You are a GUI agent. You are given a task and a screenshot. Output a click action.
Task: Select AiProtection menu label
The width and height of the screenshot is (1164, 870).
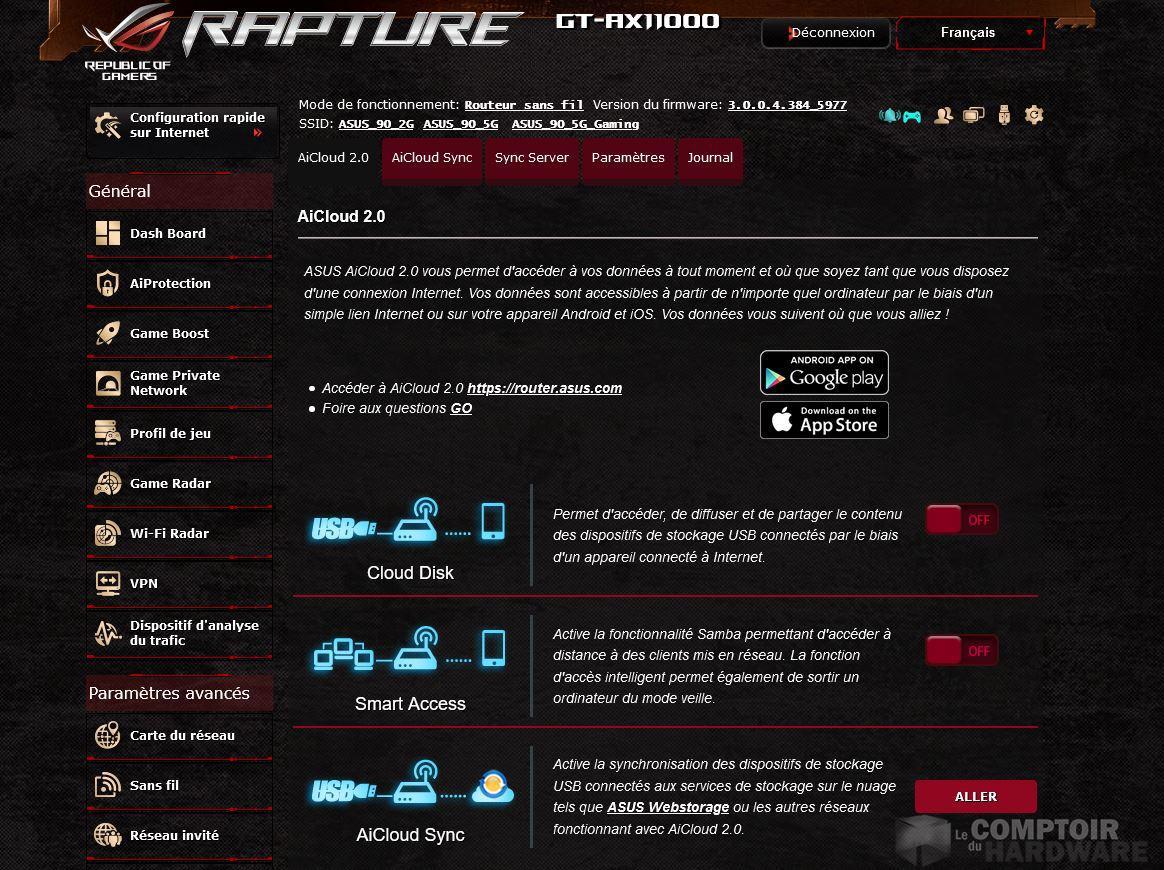pos(170,284)
